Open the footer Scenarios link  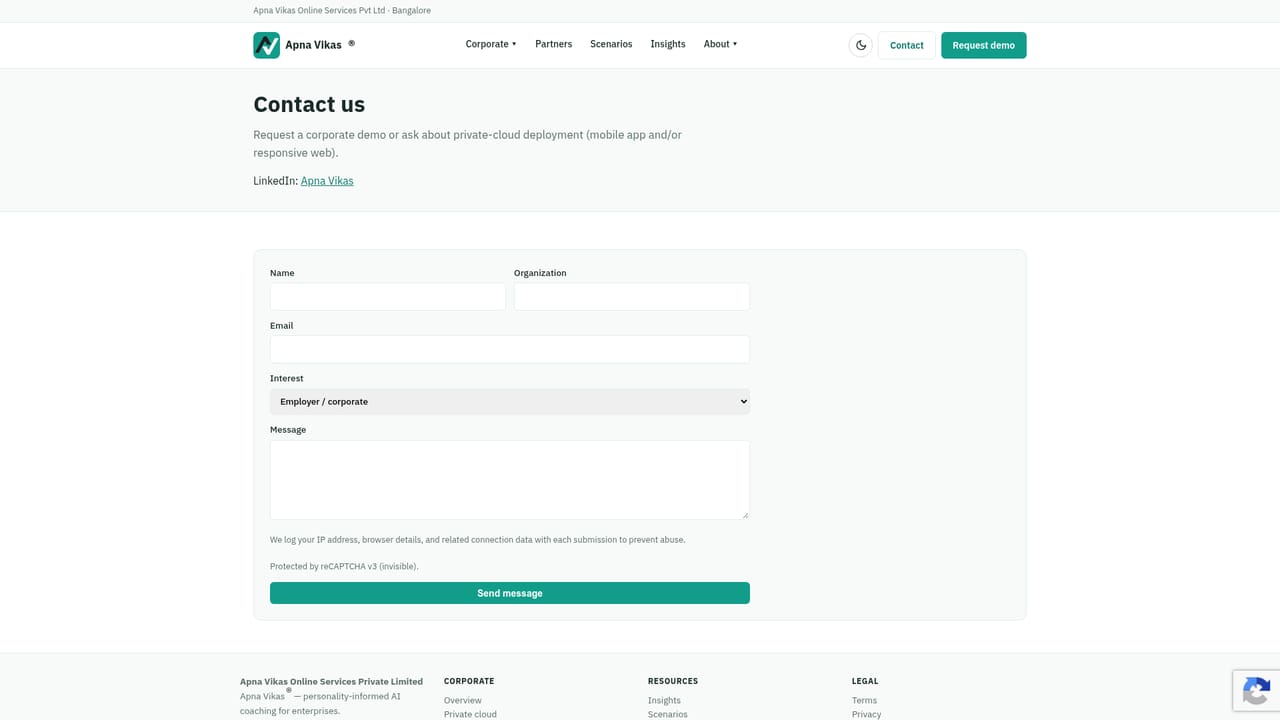point(668,714)
